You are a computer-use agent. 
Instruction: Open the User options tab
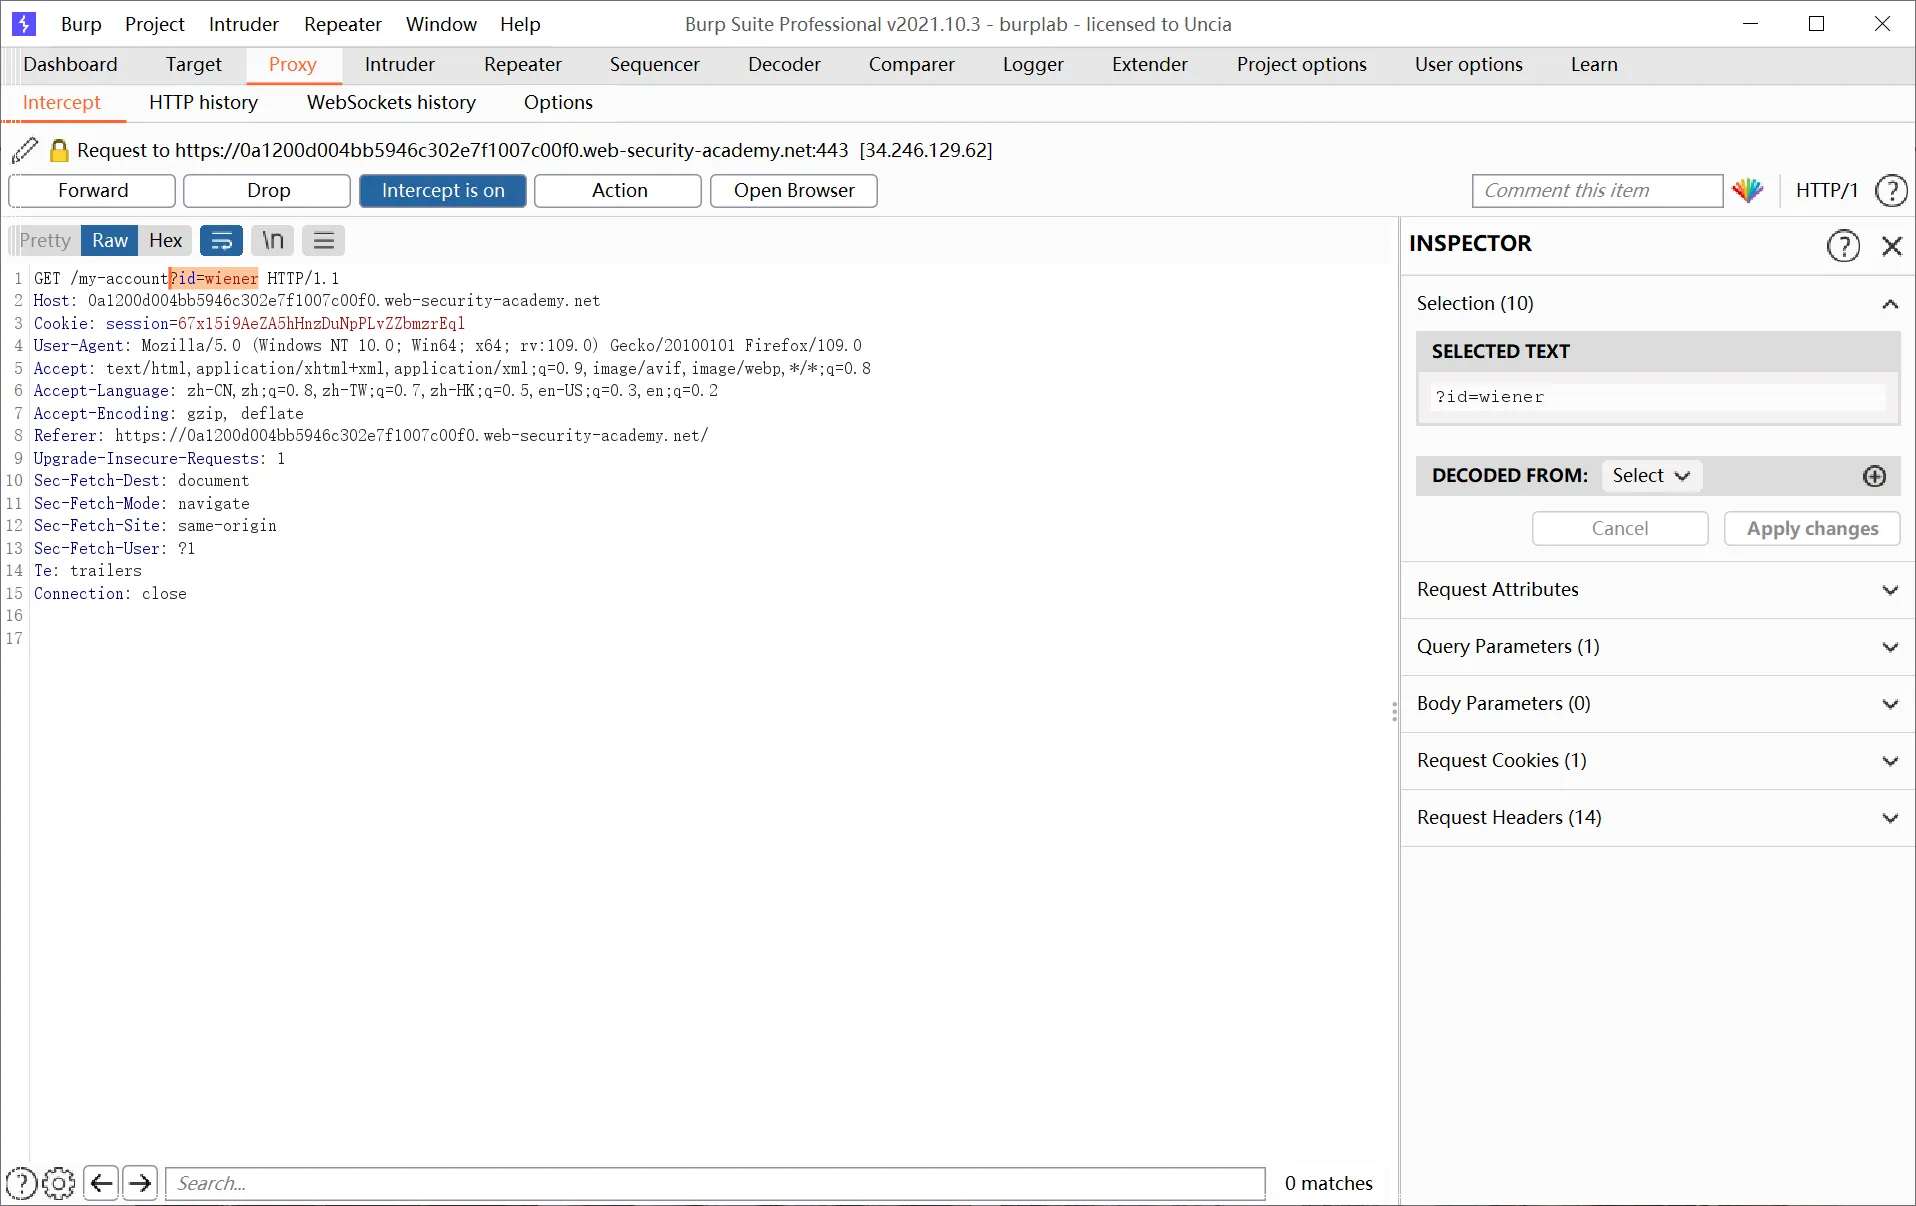[1469, 64]
